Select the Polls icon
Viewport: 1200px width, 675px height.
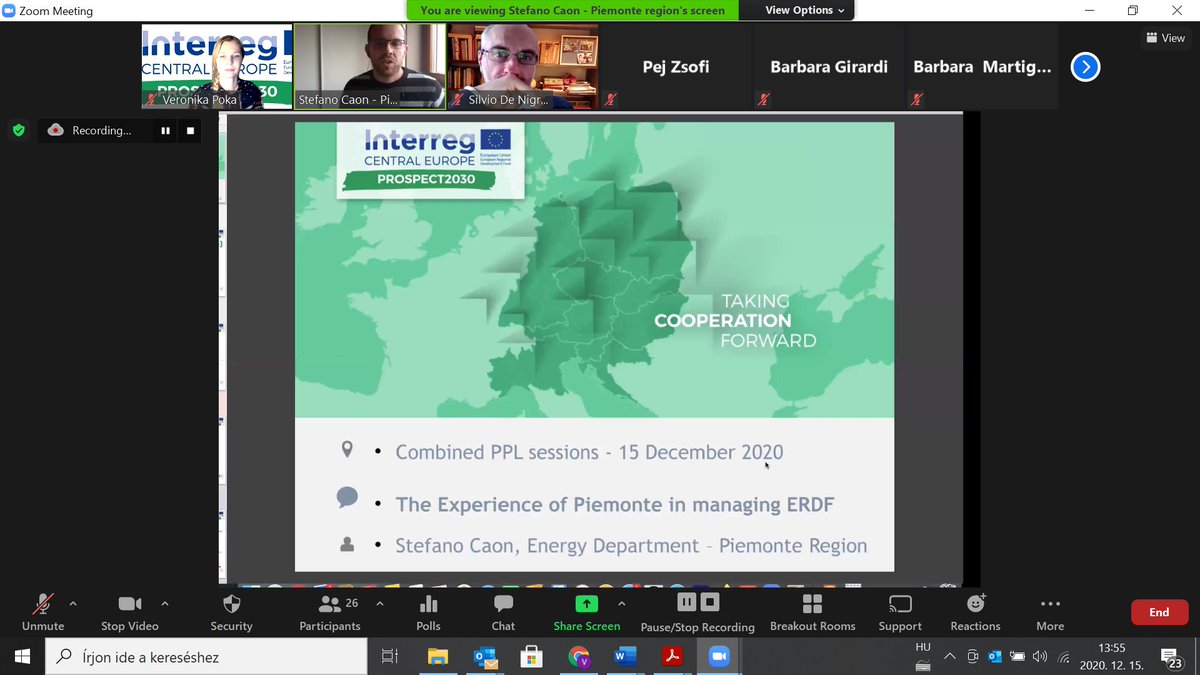click(x=428, y=611)
